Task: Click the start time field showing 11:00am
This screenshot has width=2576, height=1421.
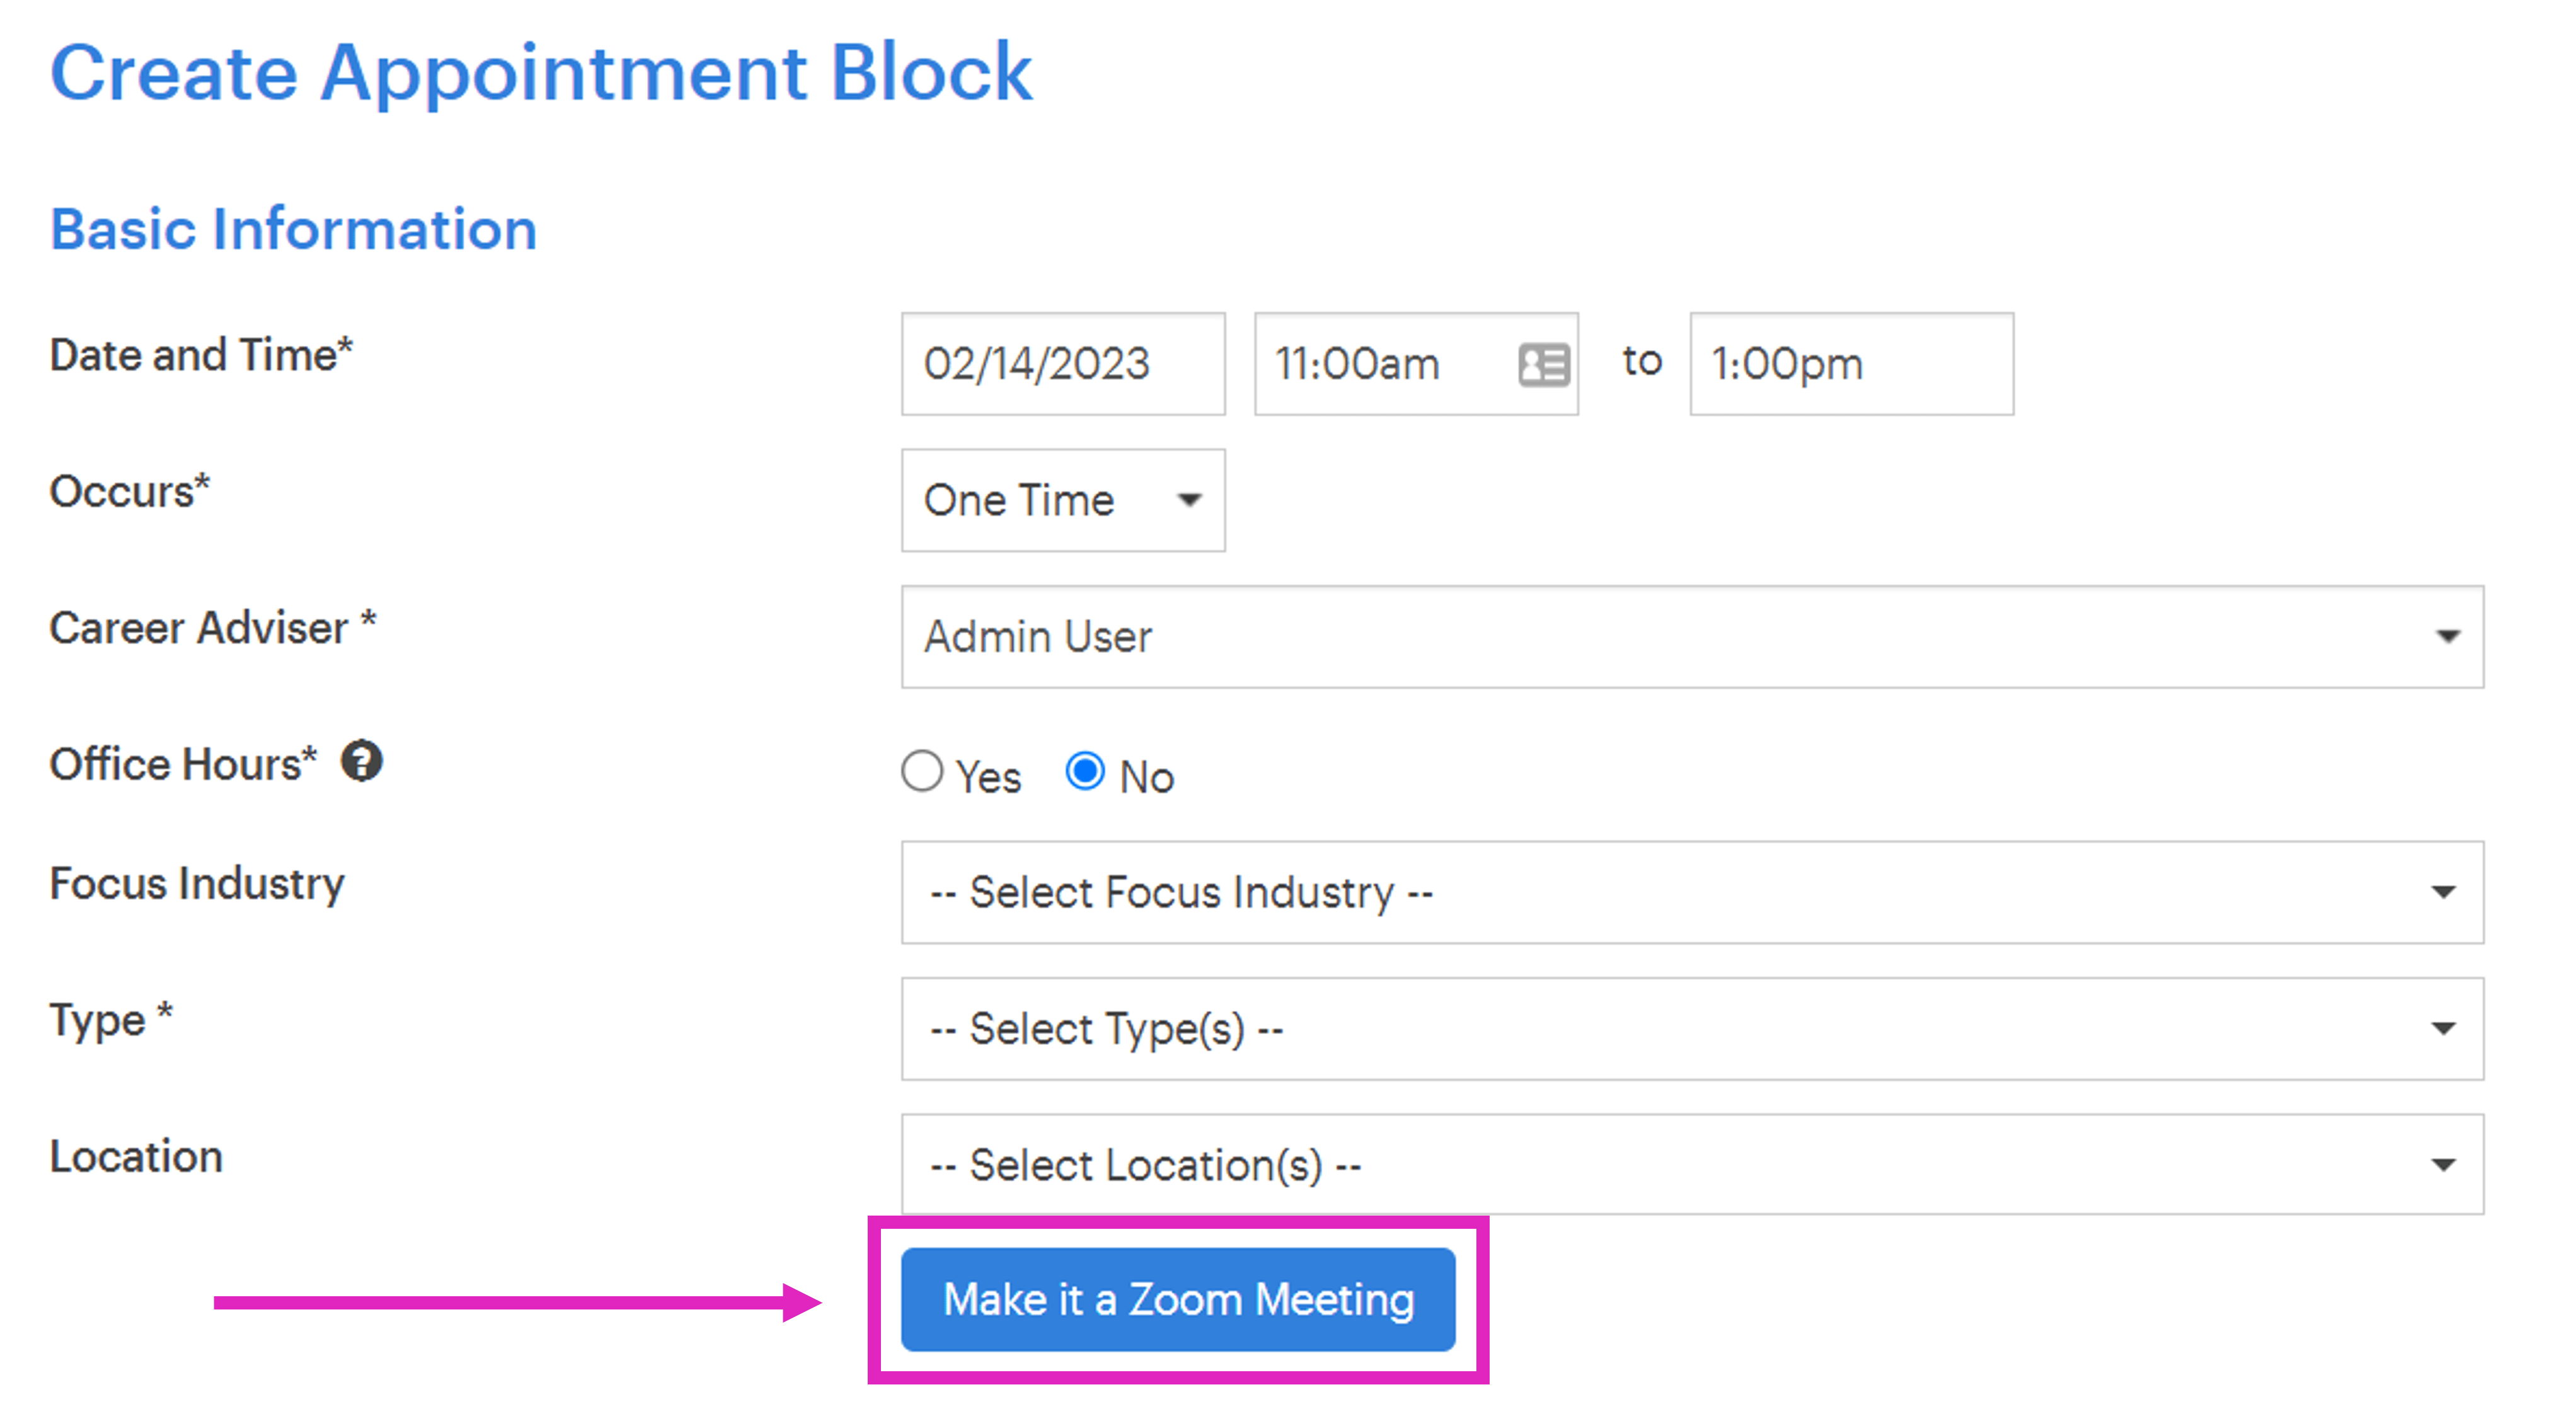Action: click(x=1380, y=365)
